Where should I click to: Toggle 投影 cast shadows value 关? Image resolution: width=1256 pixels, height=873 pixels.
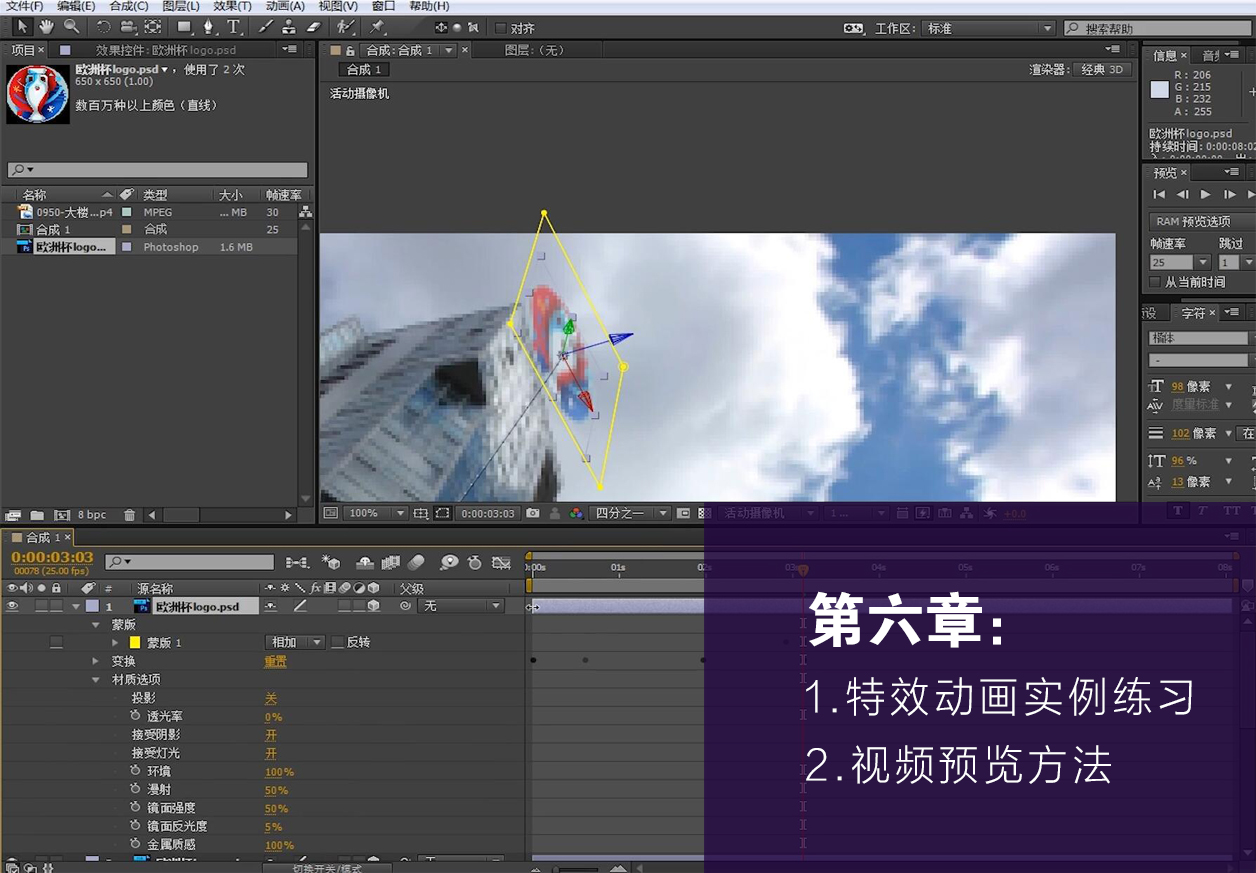270,698
